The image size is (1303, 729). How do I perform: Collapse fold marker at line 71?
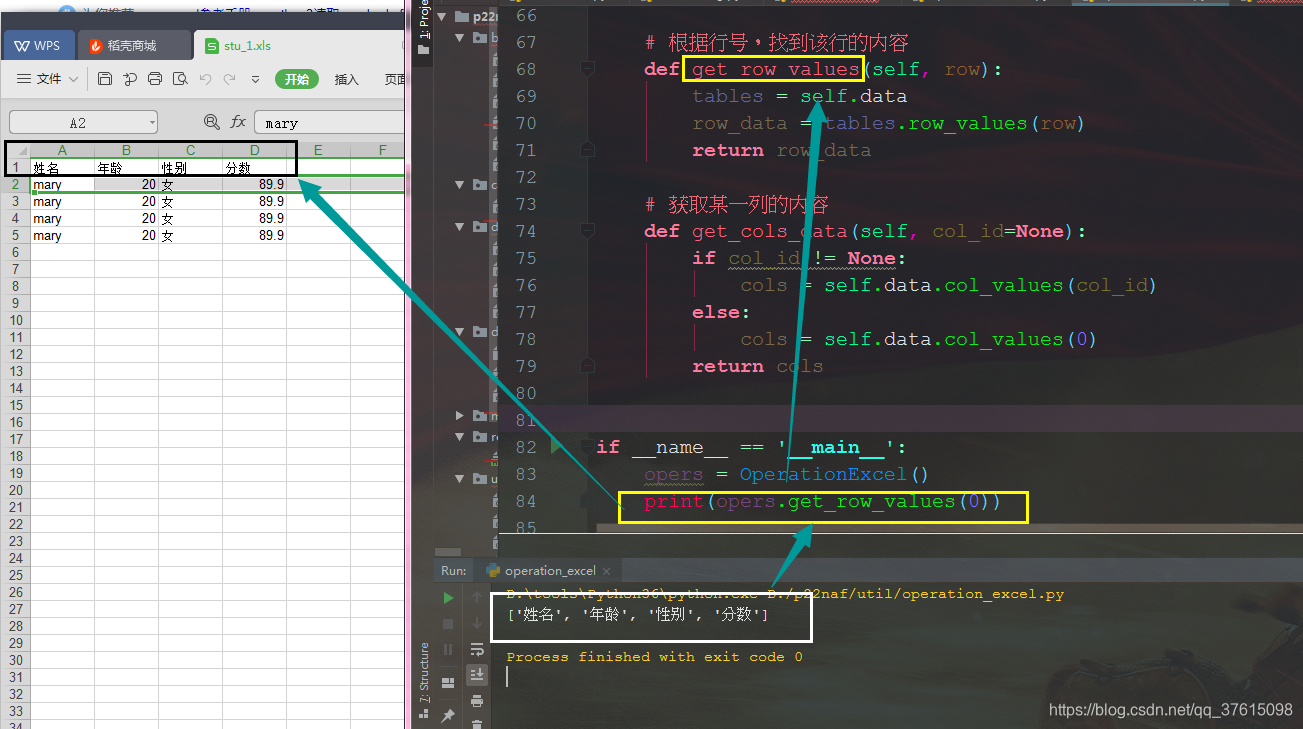coord(589,150)
